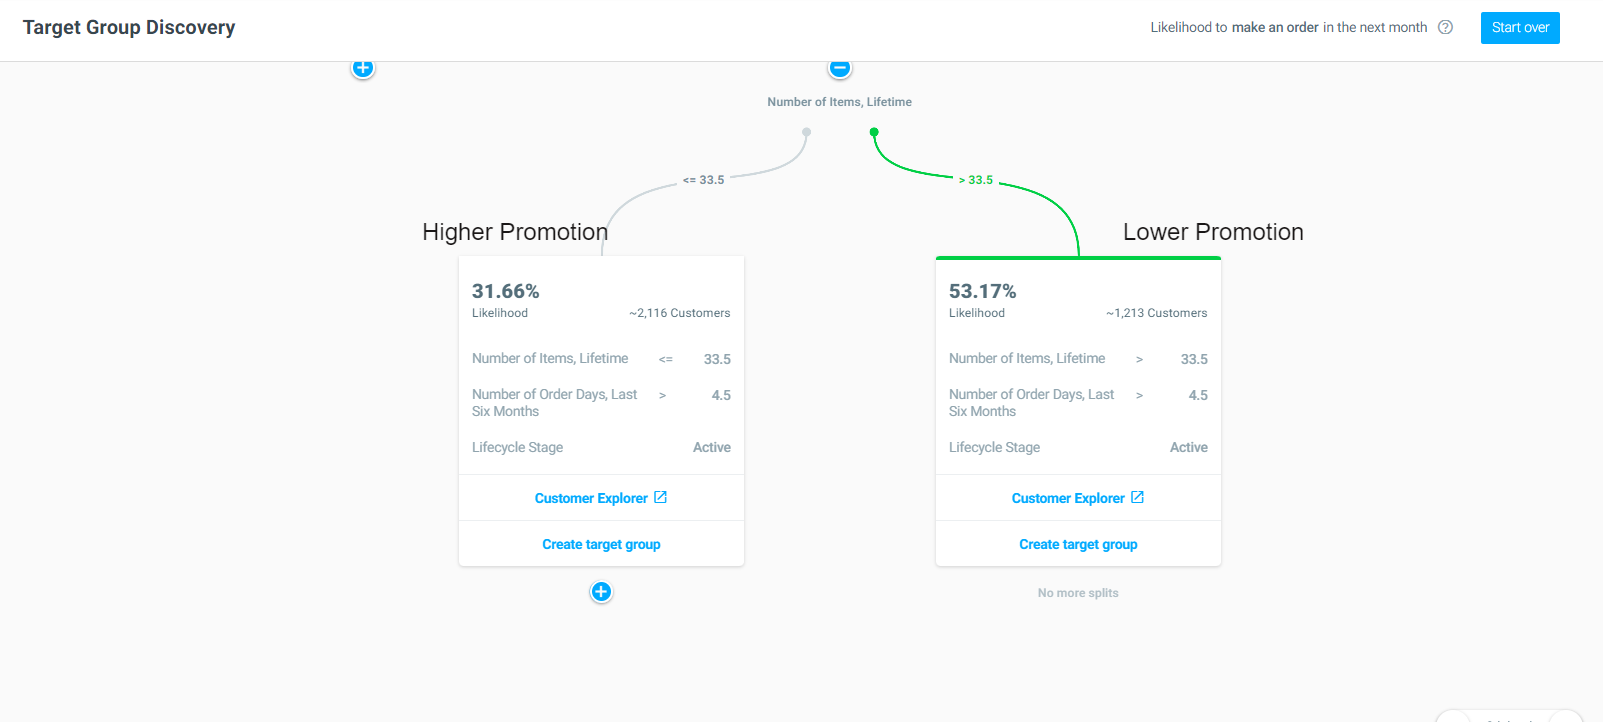Open the external link icon on the Lower Promotion card

click(x=1137, y=497)
